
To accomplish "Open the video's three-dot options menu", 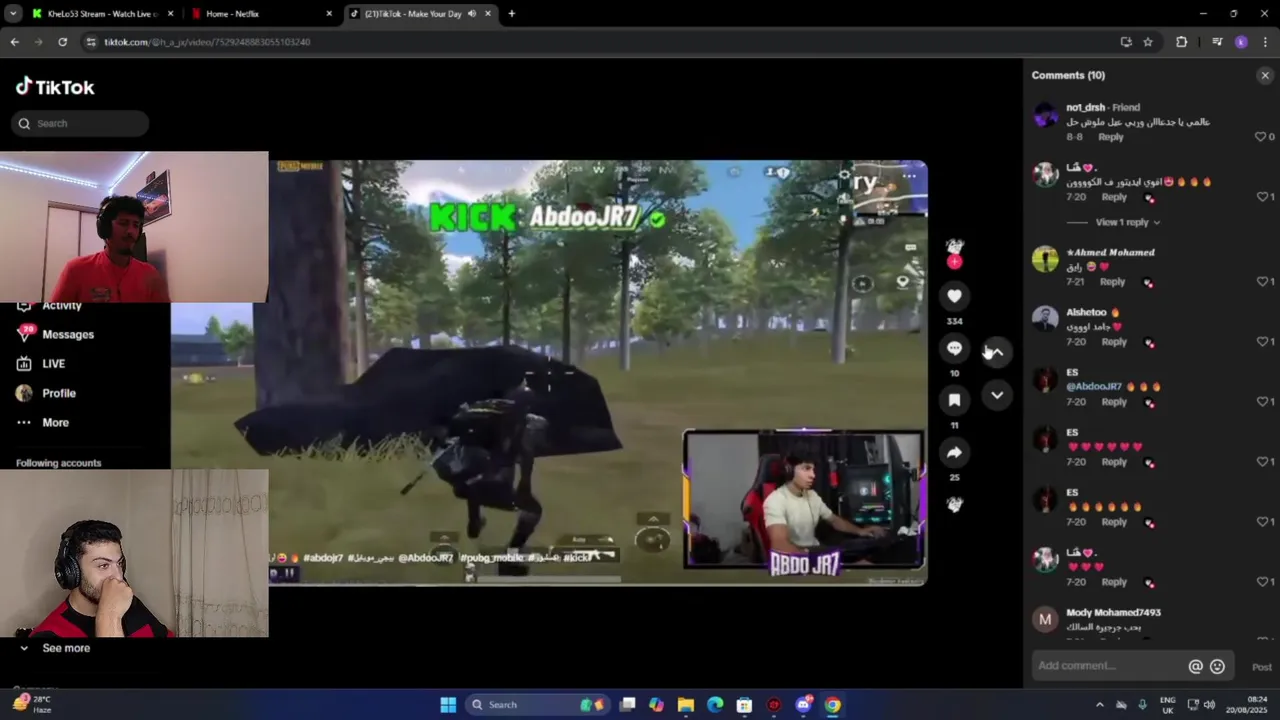I will click(909, 176).
